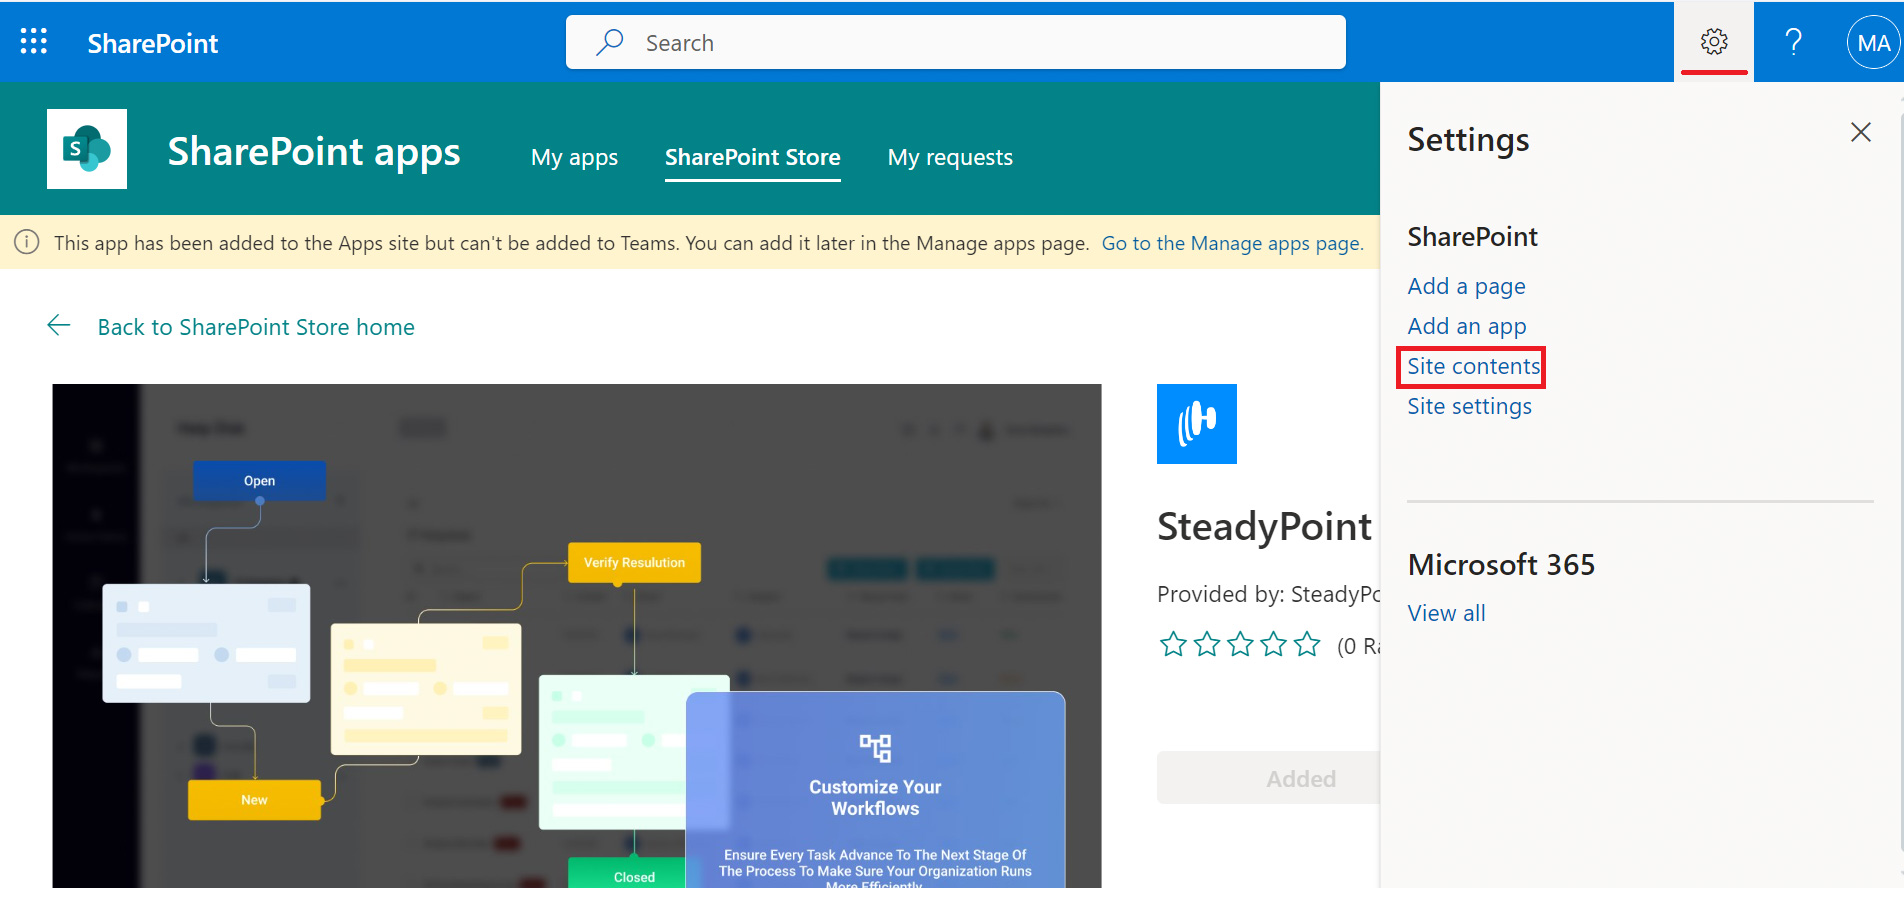The height and width of the screenshot is (906, 1904).
Task: Choose Add a page in Settings
Action: pyautogui.click(x=1466, y=286)
